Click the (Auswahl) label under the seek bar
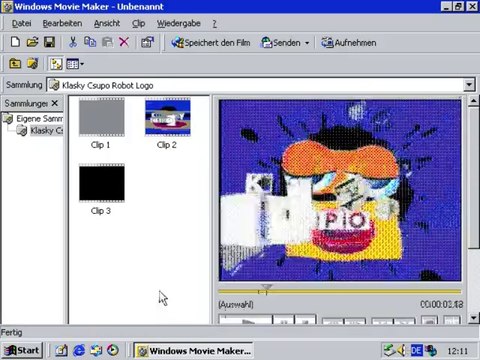Image resolution: width=480 pixels, height=360 pixels. point(236,304)
